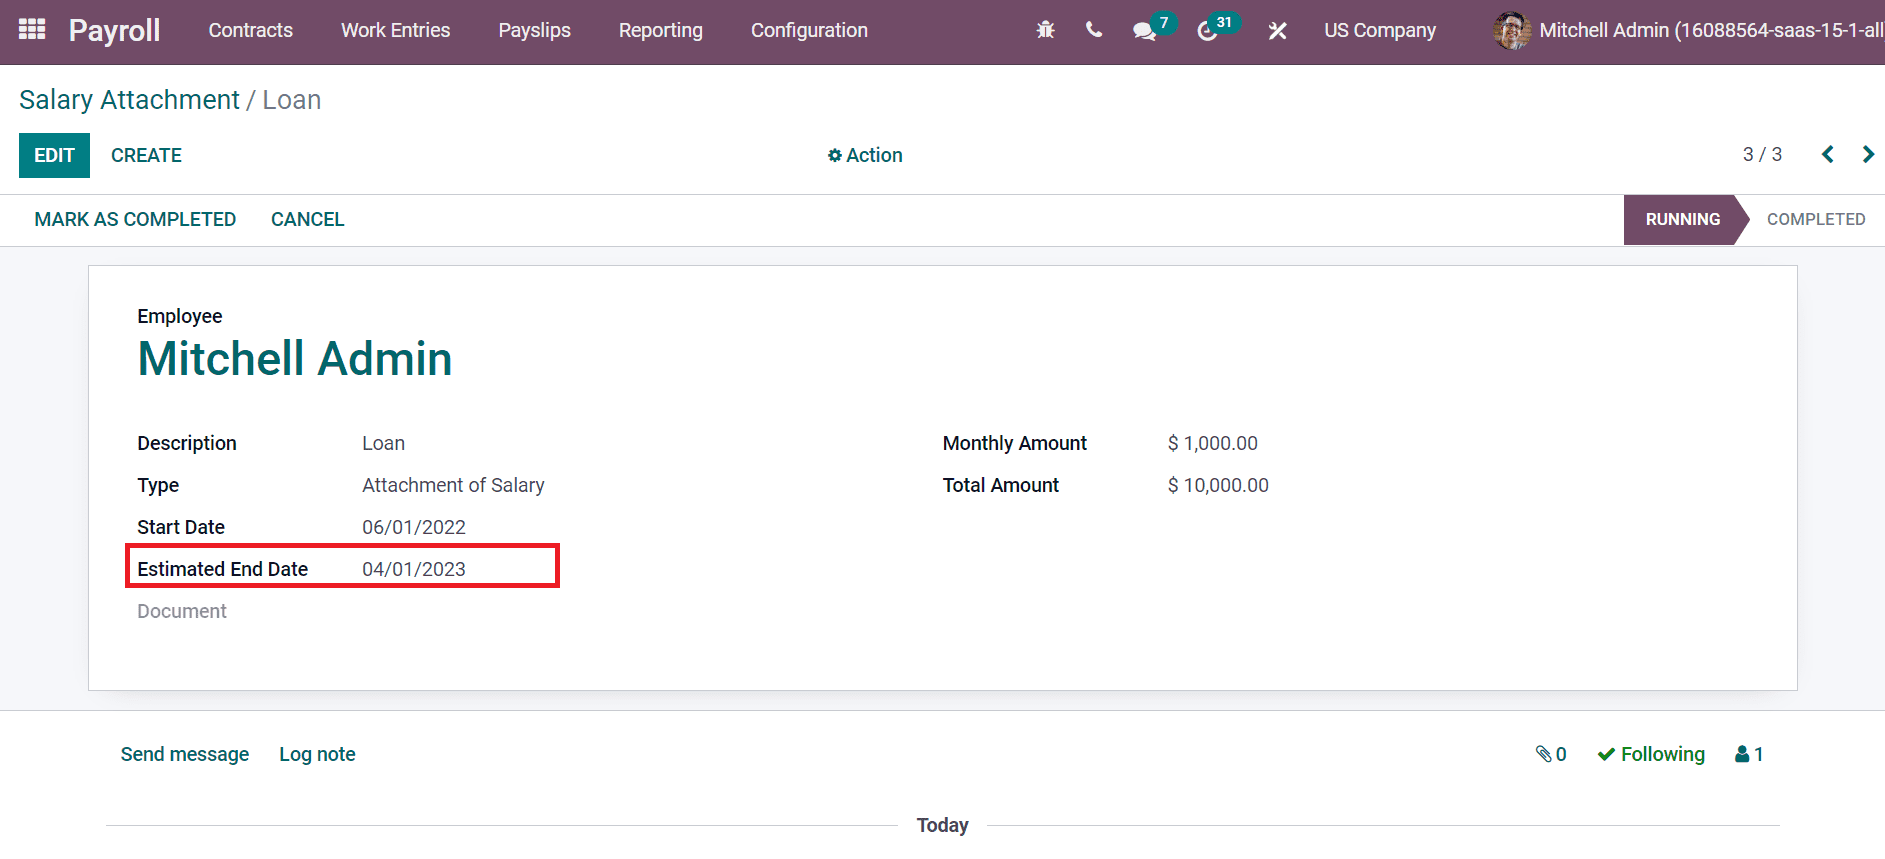The height and width of the screenshot is (859, 1885).
Task: Go to previous record arrow
Action: tap(1827, 154)
